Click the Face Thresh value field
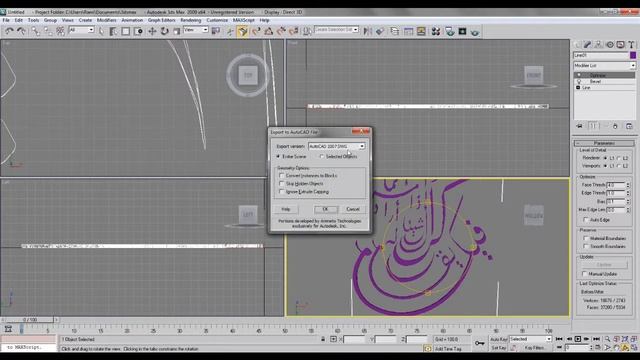 click(x=616, y=185)
